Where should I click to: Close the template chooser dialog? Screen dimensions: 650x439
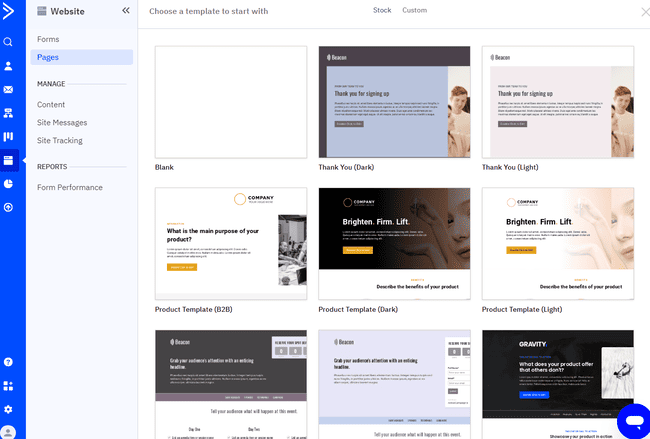644,12
